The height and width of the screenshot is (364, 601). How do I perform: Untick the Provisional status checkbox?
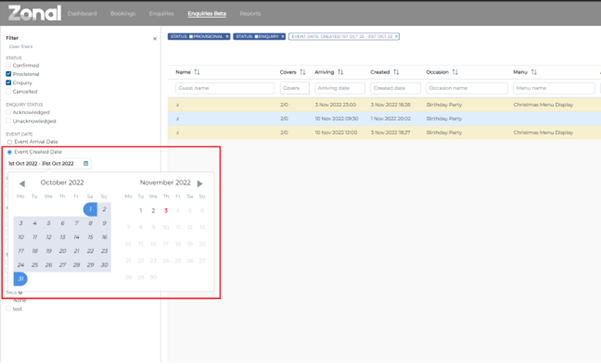pyautogui.click(x=8, y=74)
